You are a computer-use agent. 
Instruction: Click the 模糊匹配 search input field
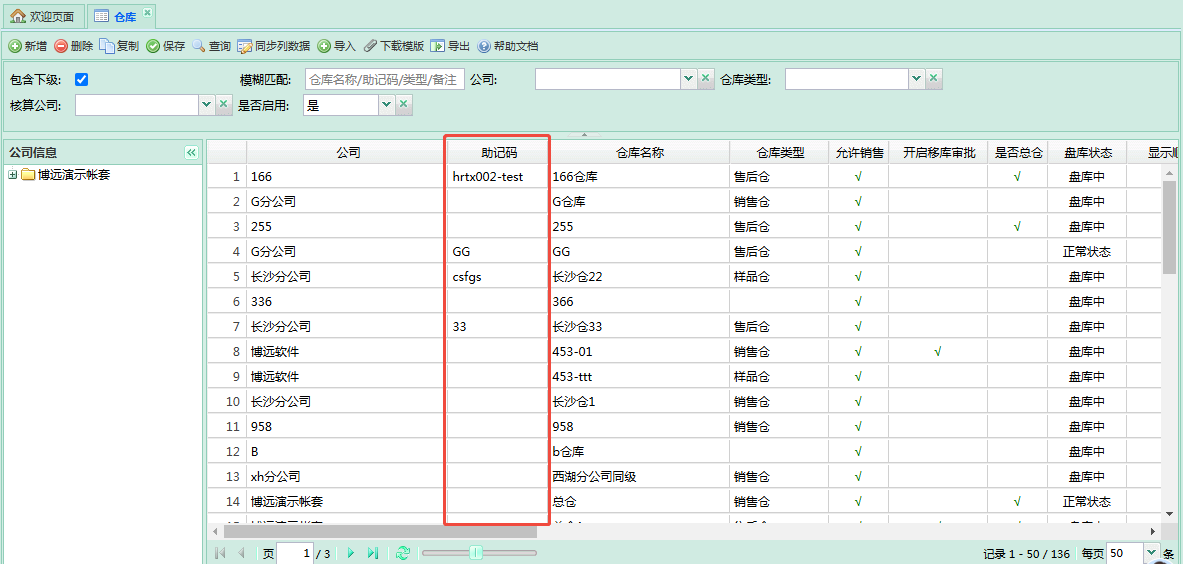point(383,80)
